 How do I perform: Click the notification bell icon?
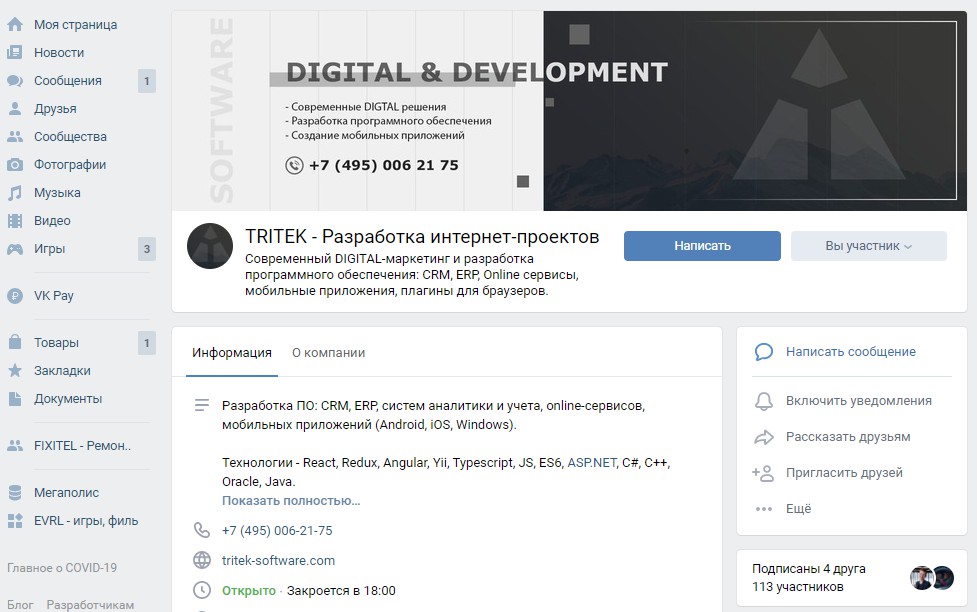(764, 401)
